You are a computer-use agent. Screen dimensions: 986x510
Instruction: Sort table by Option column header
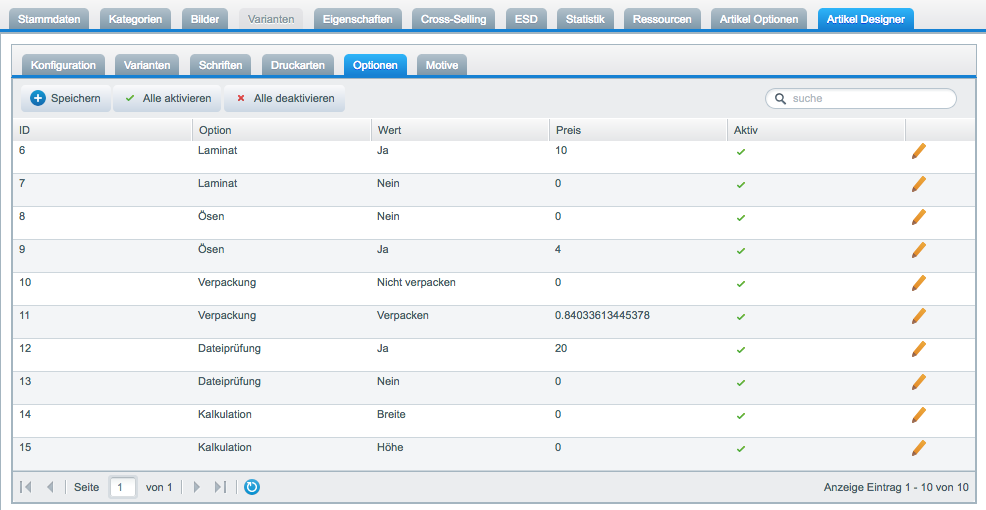(x=215, y=130)
